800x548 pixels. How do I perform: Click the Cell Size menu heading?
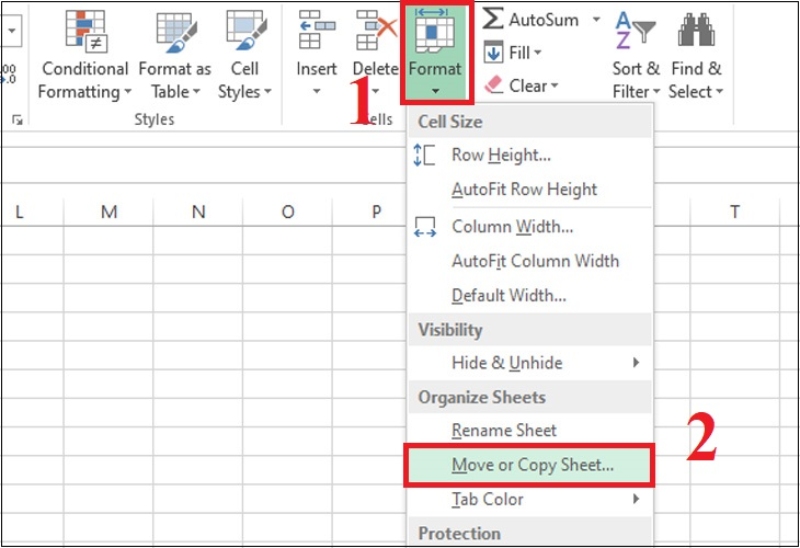(x=450, y=121)
